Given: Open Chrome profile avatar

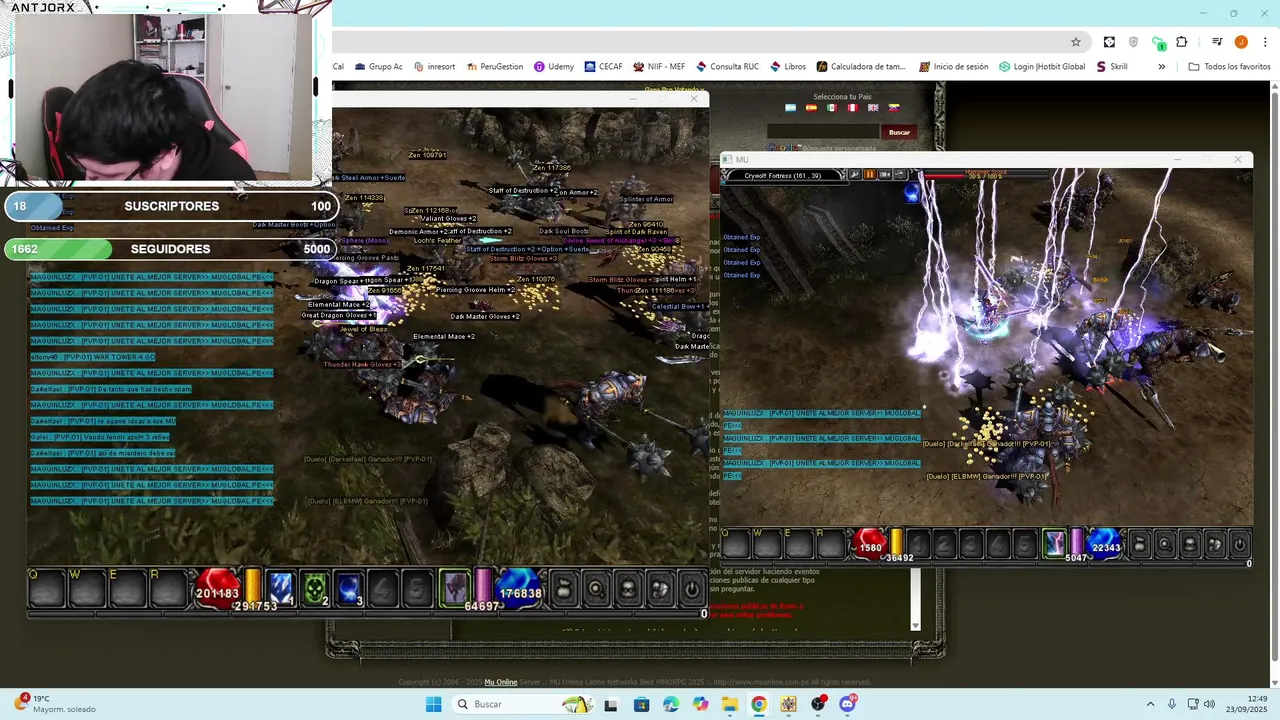Looking at the screenshot, I should click(1241, 42).
